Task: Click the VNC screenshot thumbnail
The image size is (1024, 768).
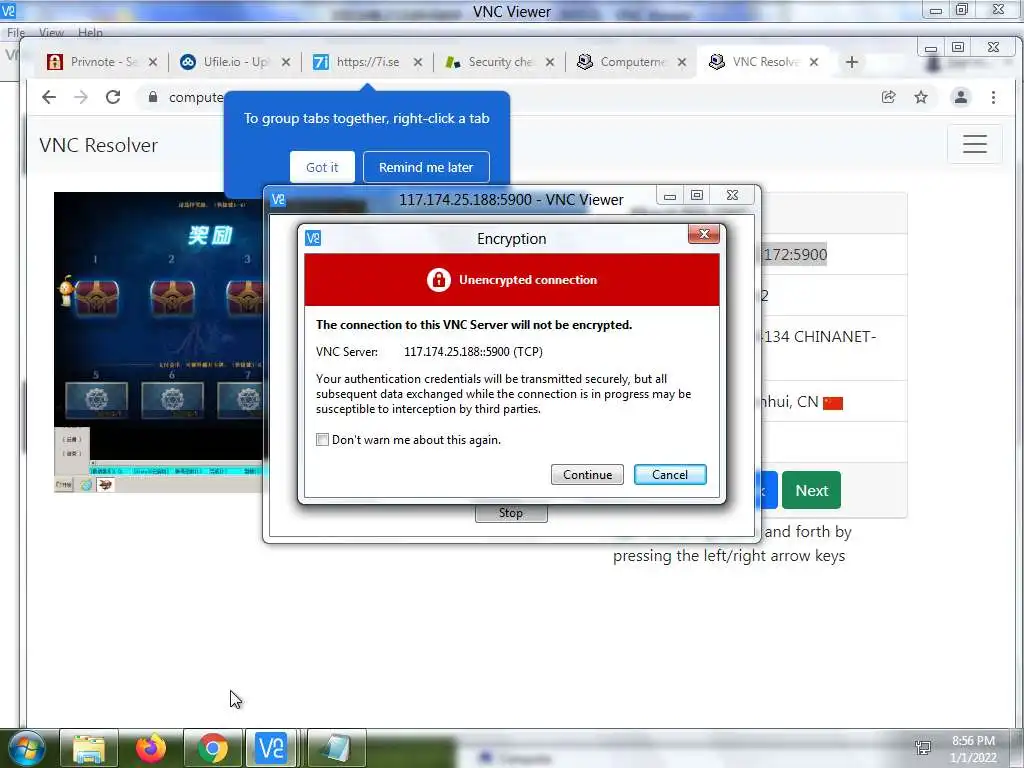Action: coord(160,342)
